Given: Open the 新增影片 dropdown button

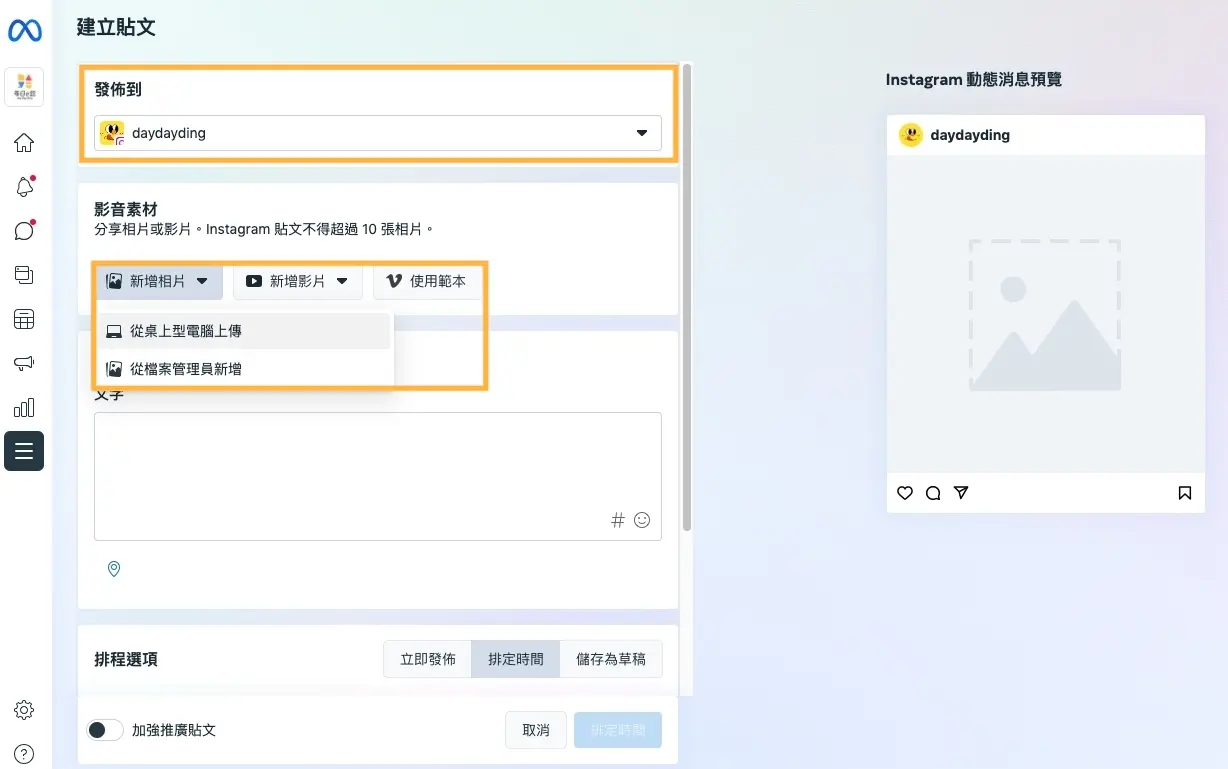Looking at the screenshot, I should pos(298,282).
